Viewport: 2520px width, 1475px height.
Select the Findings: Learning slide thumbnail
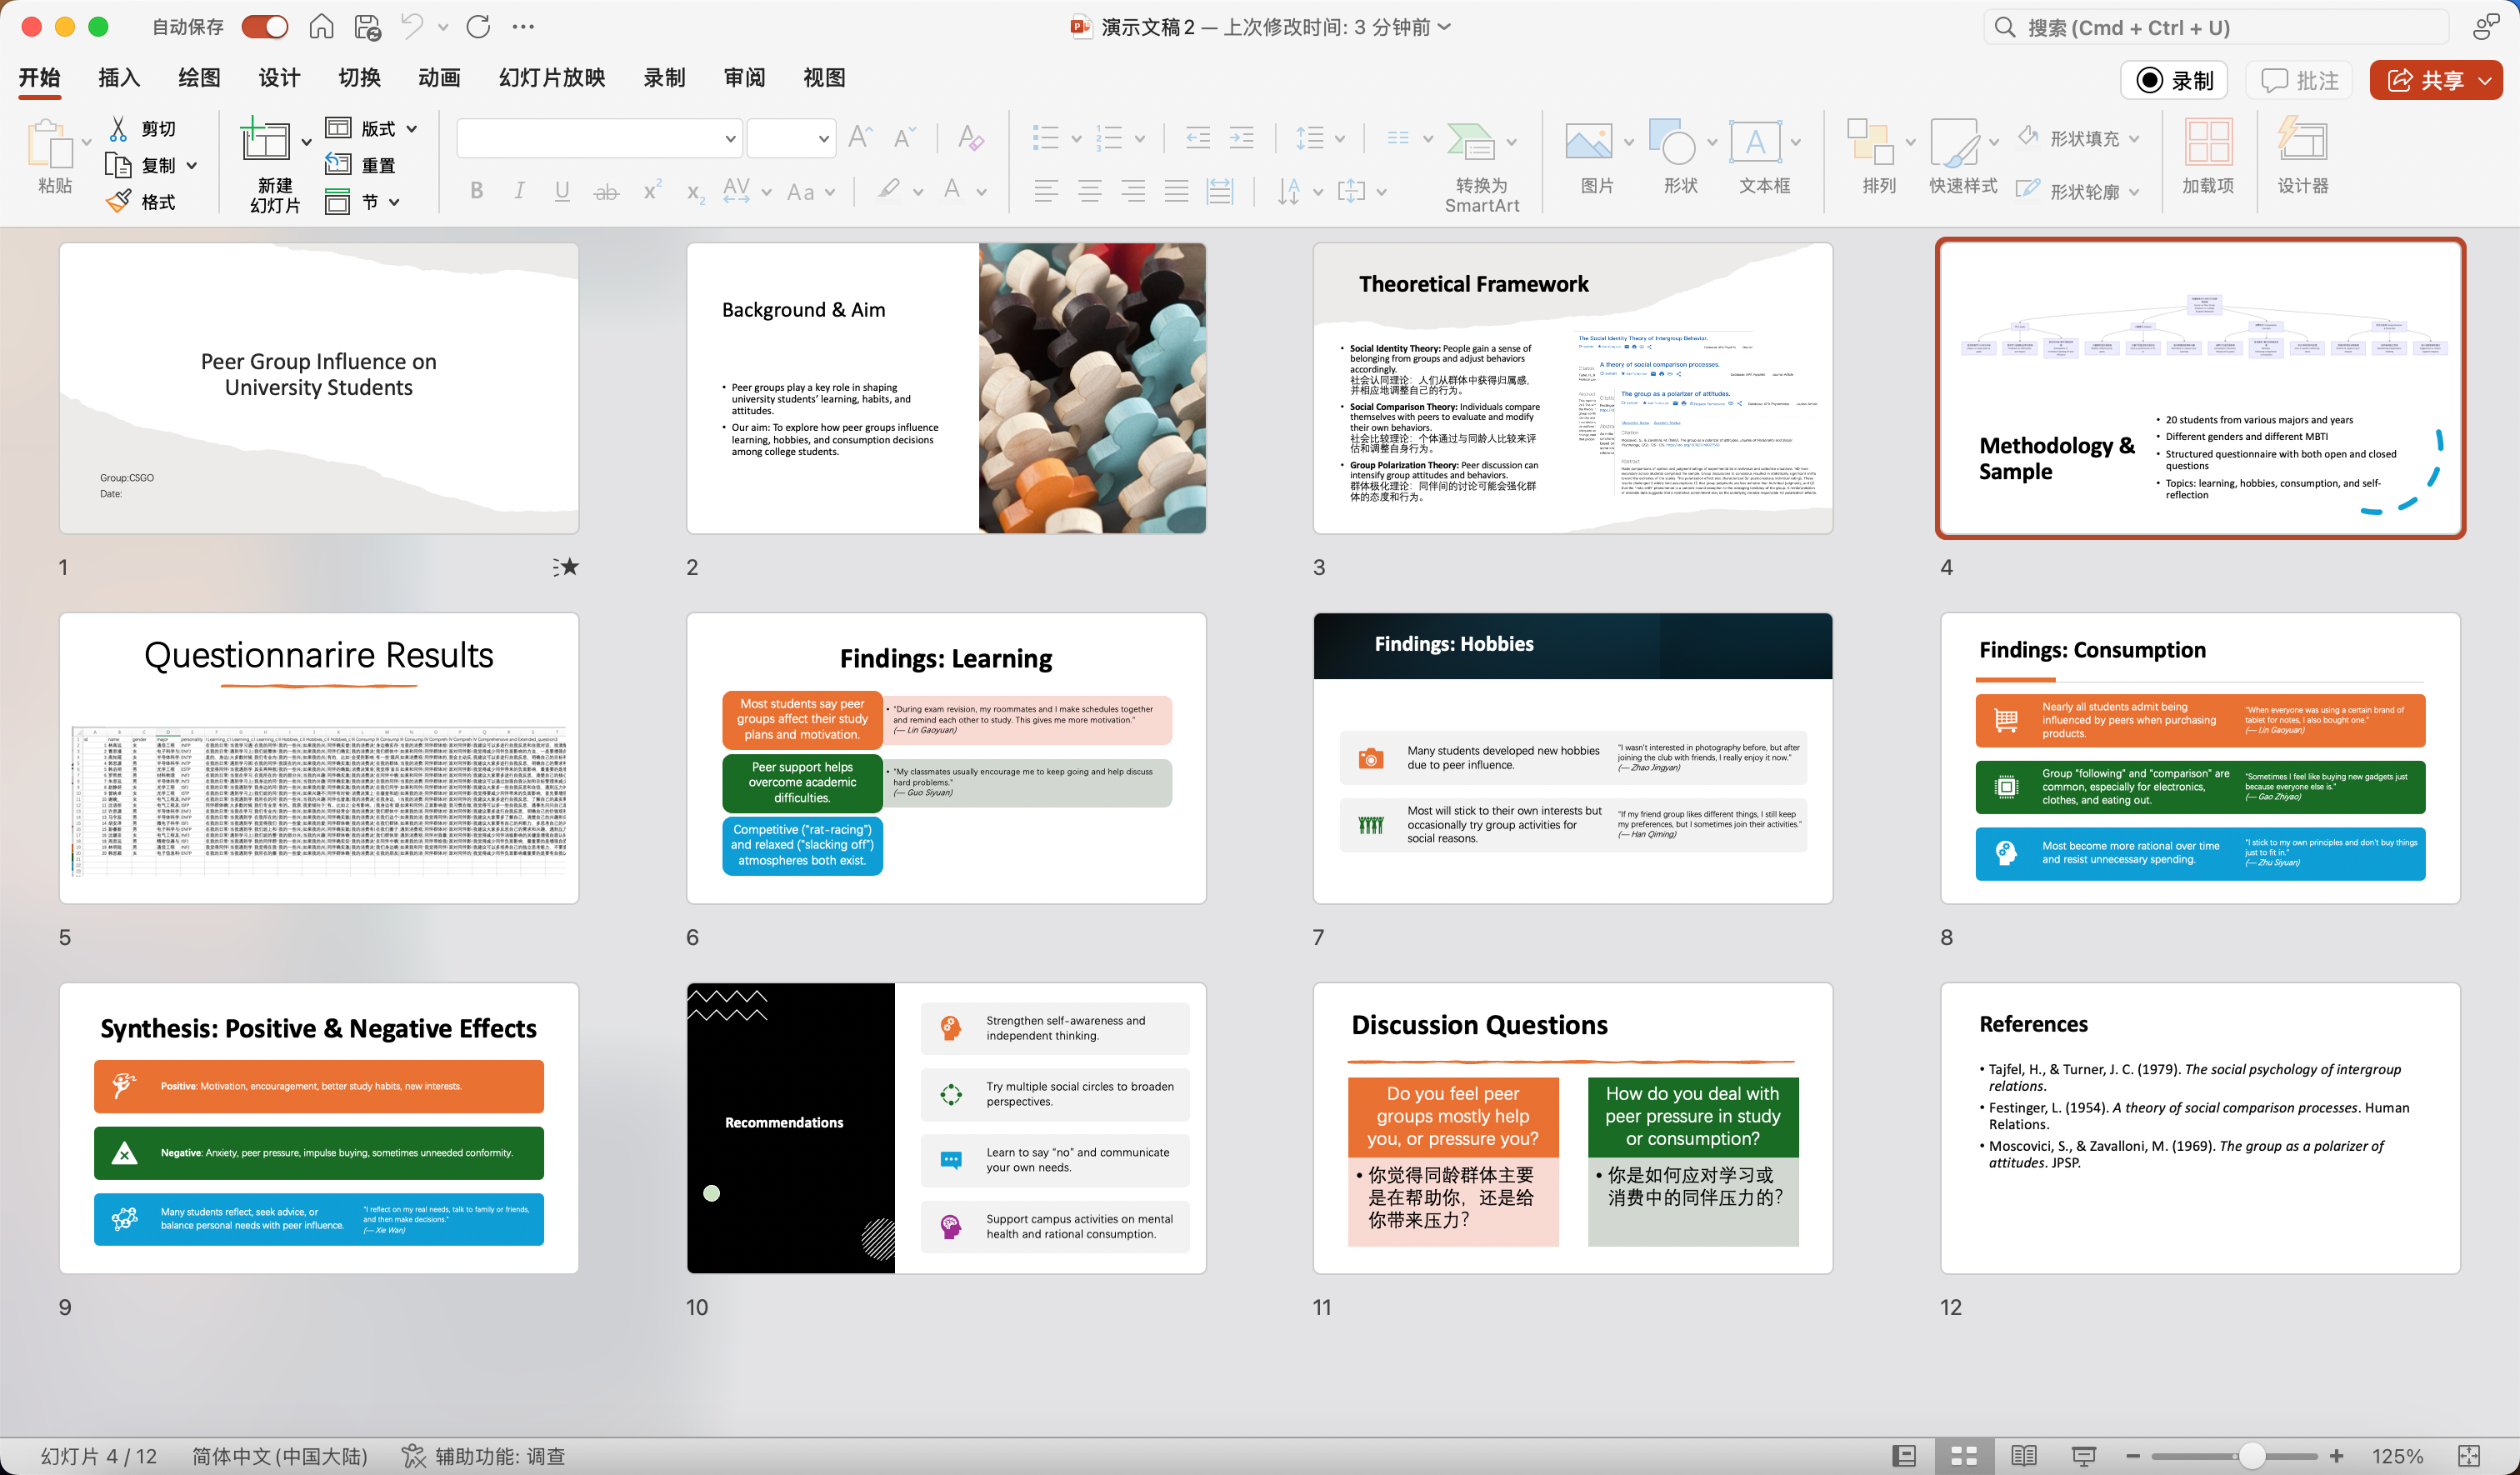[x=946, y=758]
